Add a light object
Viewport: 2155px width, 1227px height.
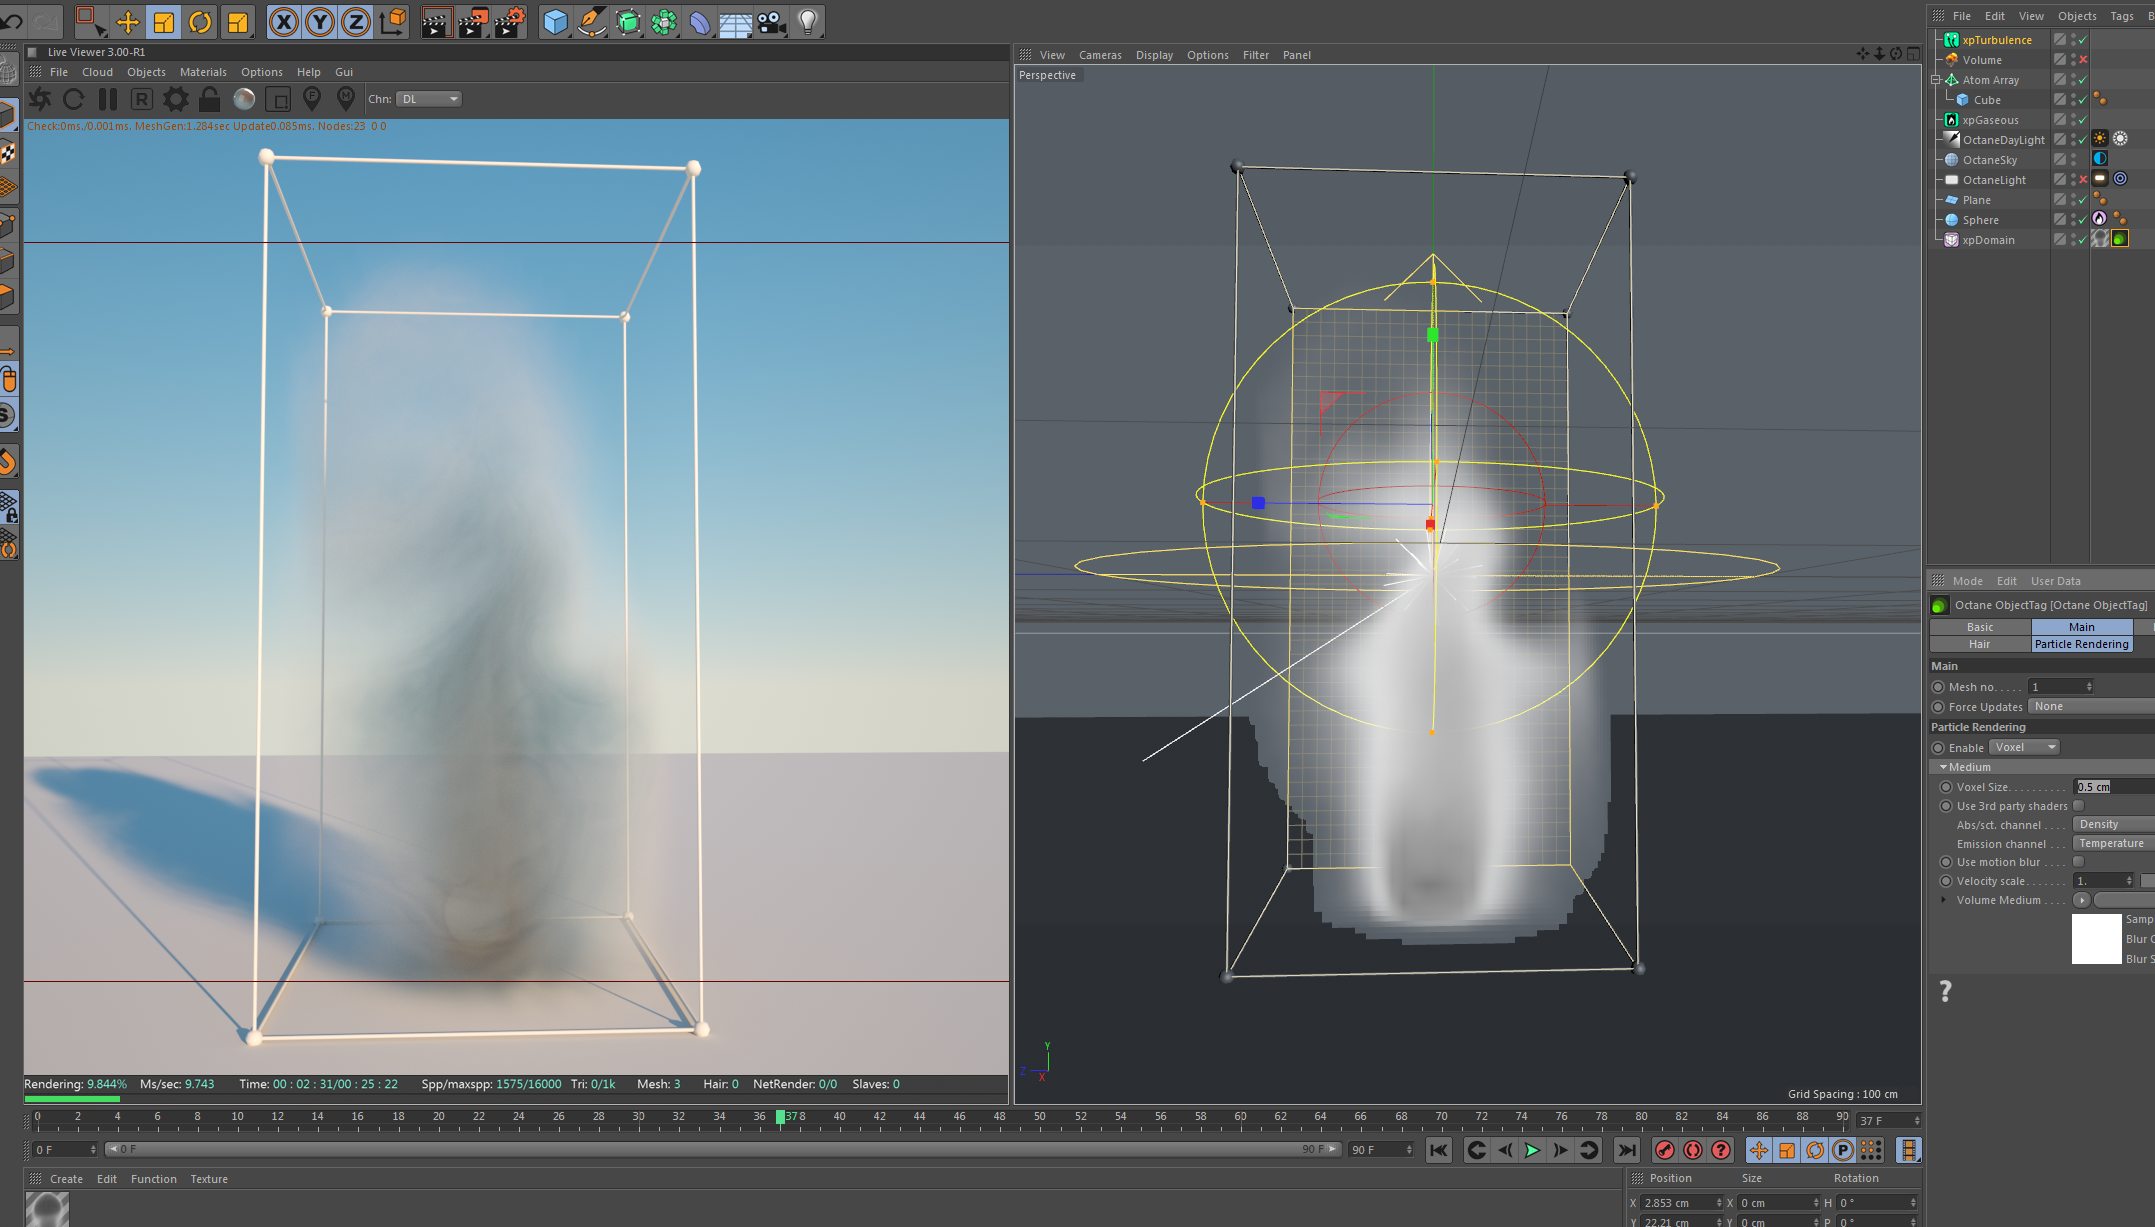pos(808,21)
